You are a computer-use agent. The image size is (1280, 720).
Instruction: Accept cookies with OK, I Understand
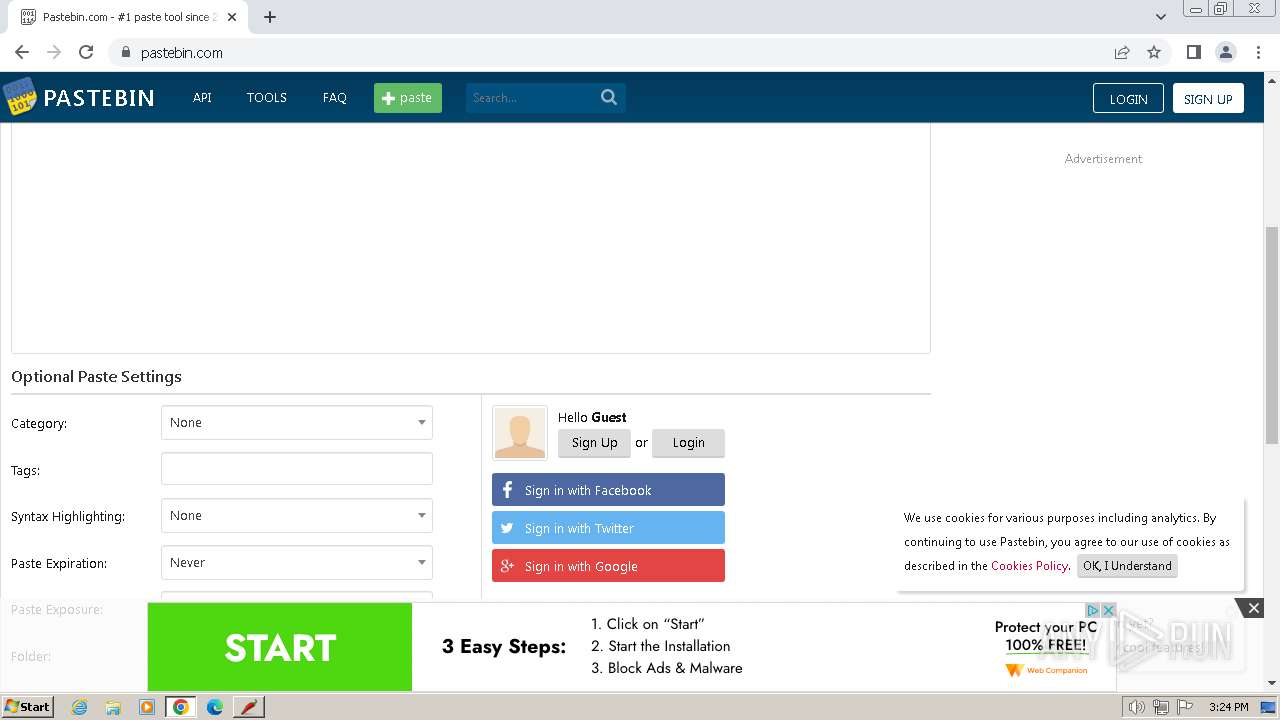click(x=1127, y=566)
